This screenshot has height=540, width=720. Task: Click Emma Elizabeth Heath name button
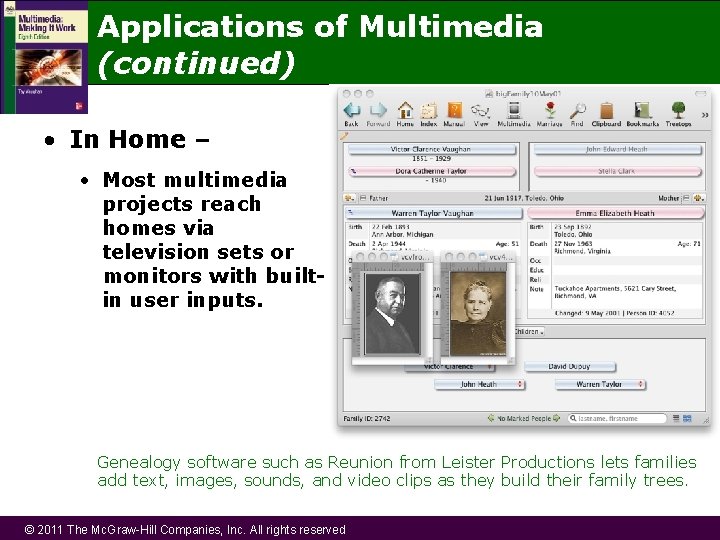(x=615, y=213)
